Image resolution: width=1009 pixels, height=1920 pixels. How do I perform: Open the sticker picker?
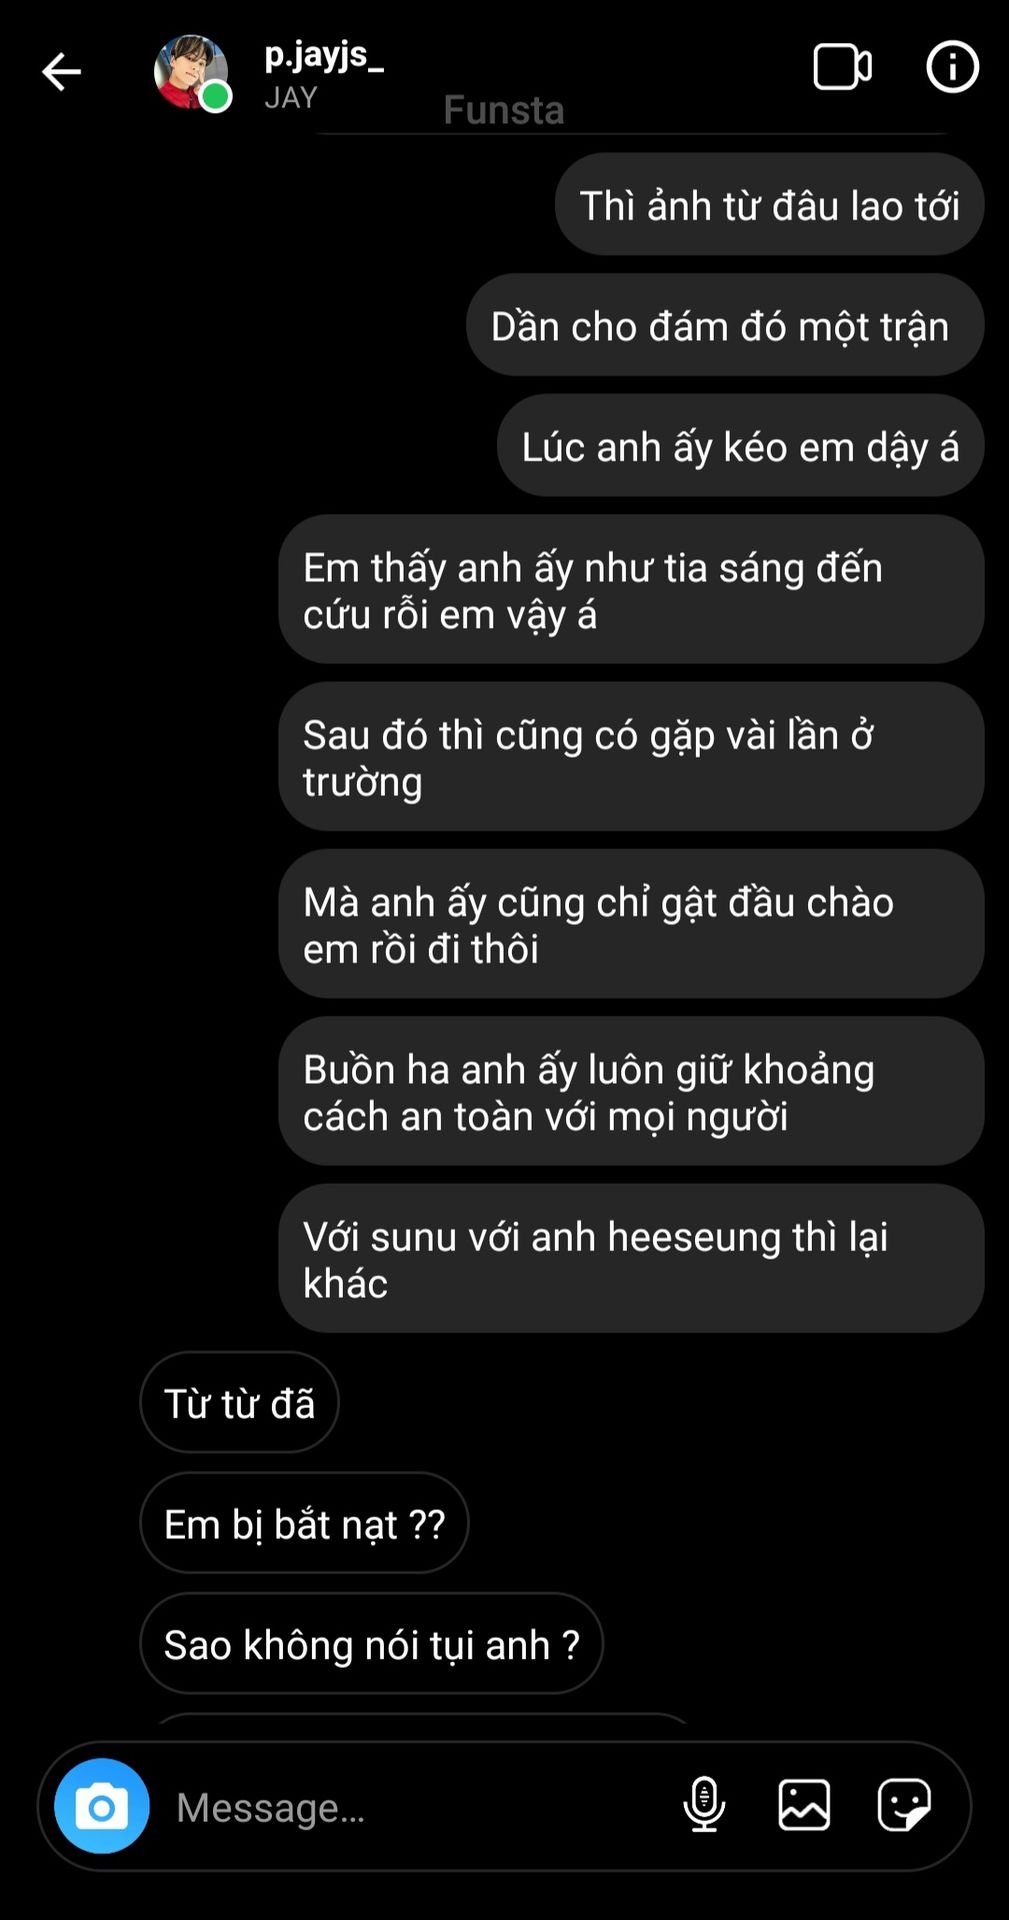904,1805
